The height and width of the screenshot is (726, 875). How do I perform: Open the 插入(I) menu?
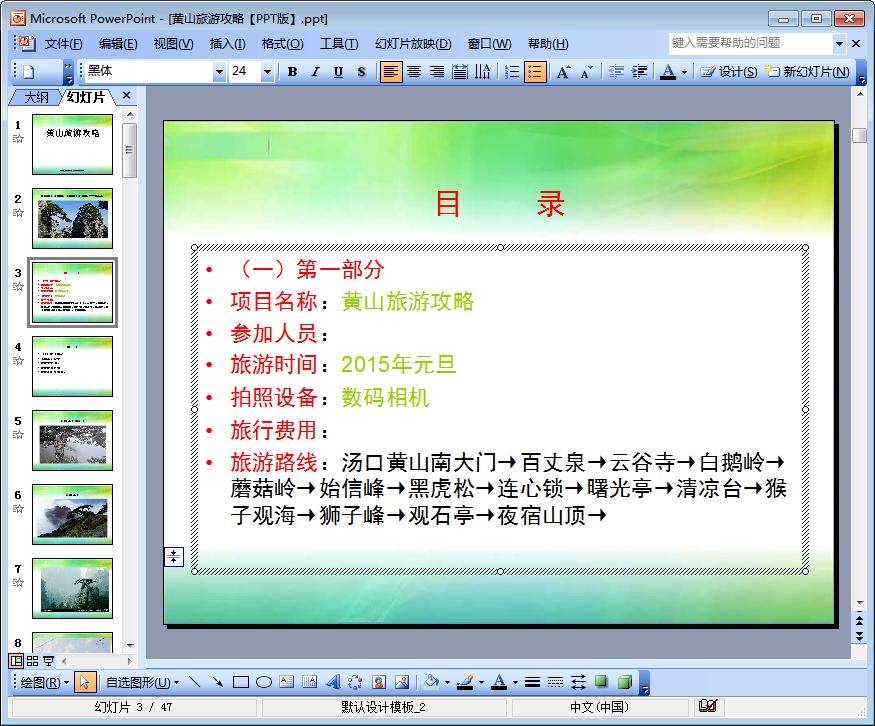227,44
